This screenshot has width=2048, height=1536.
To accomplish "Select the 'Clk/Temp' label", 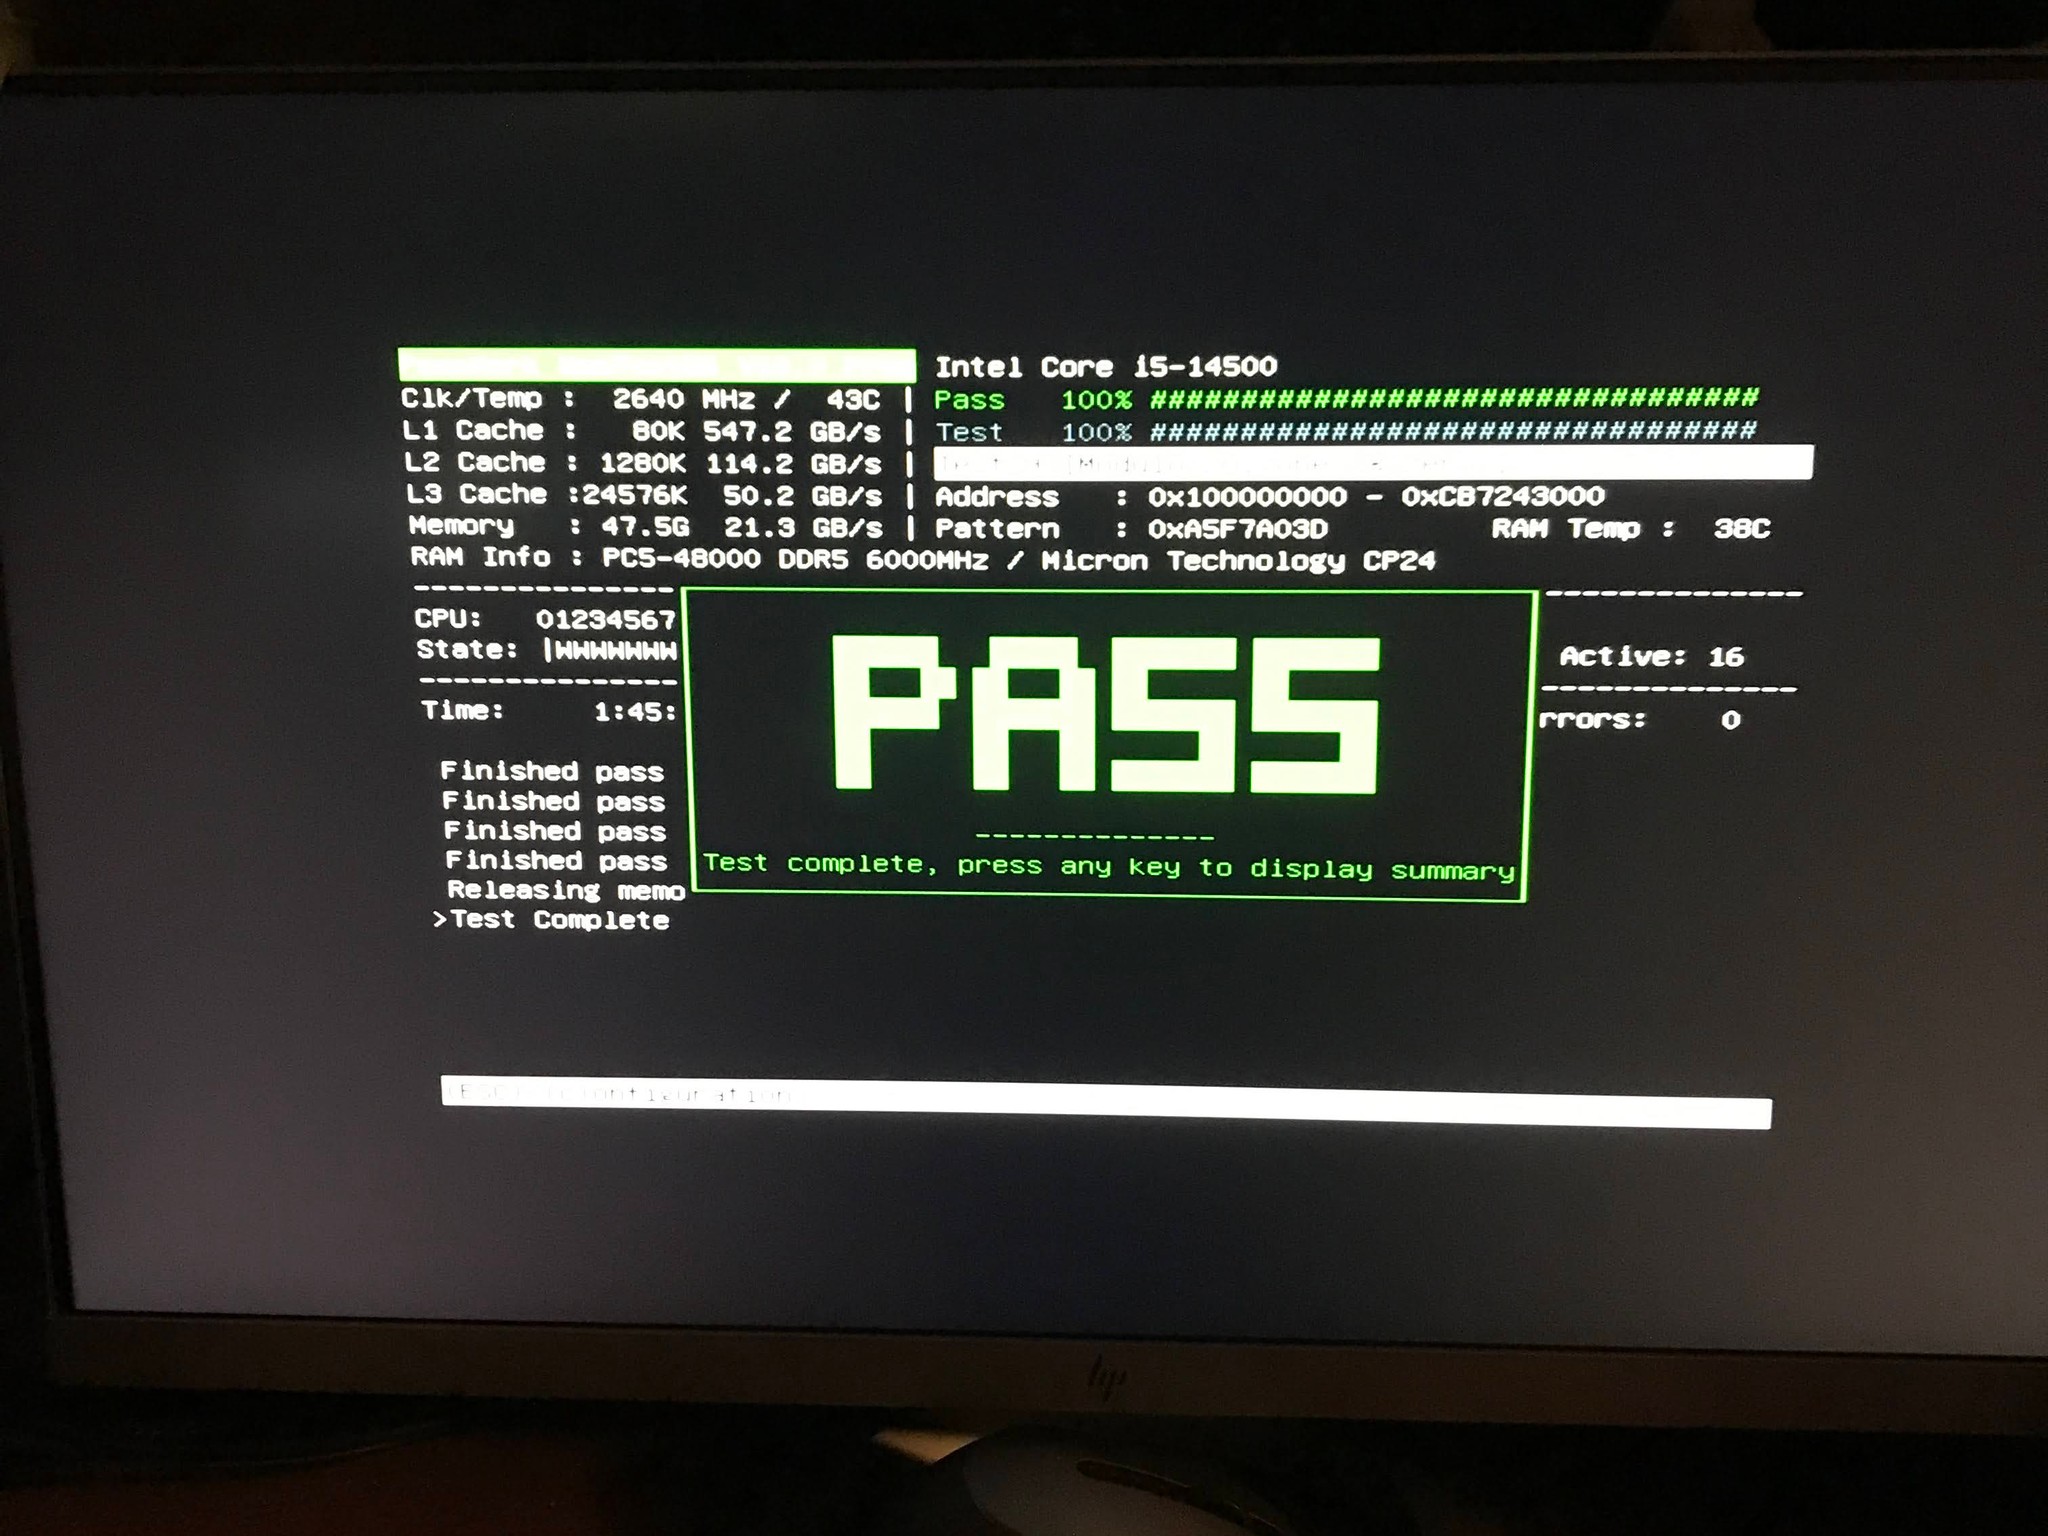I will coord(472,397).
